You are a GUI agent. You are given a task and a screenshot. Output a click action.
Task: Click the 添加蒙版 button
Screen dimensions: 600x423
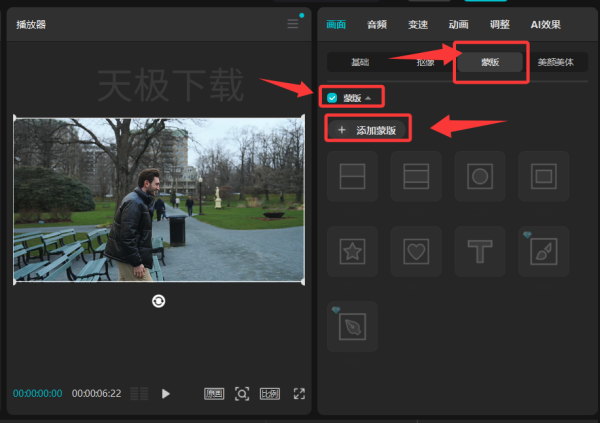coord(368,130)
